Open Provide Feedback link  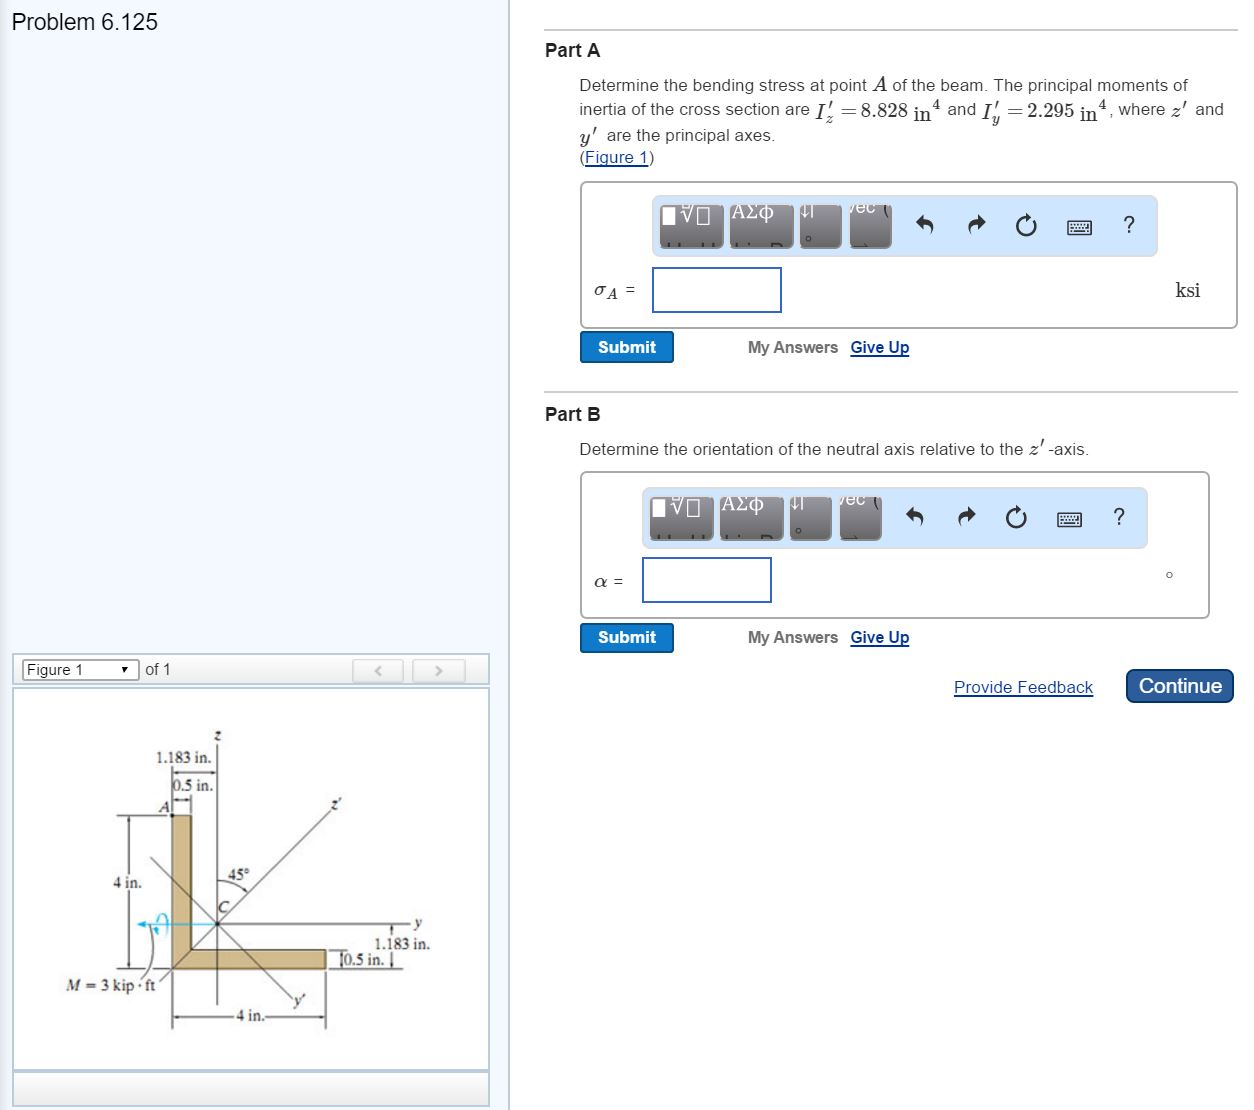1023,687
